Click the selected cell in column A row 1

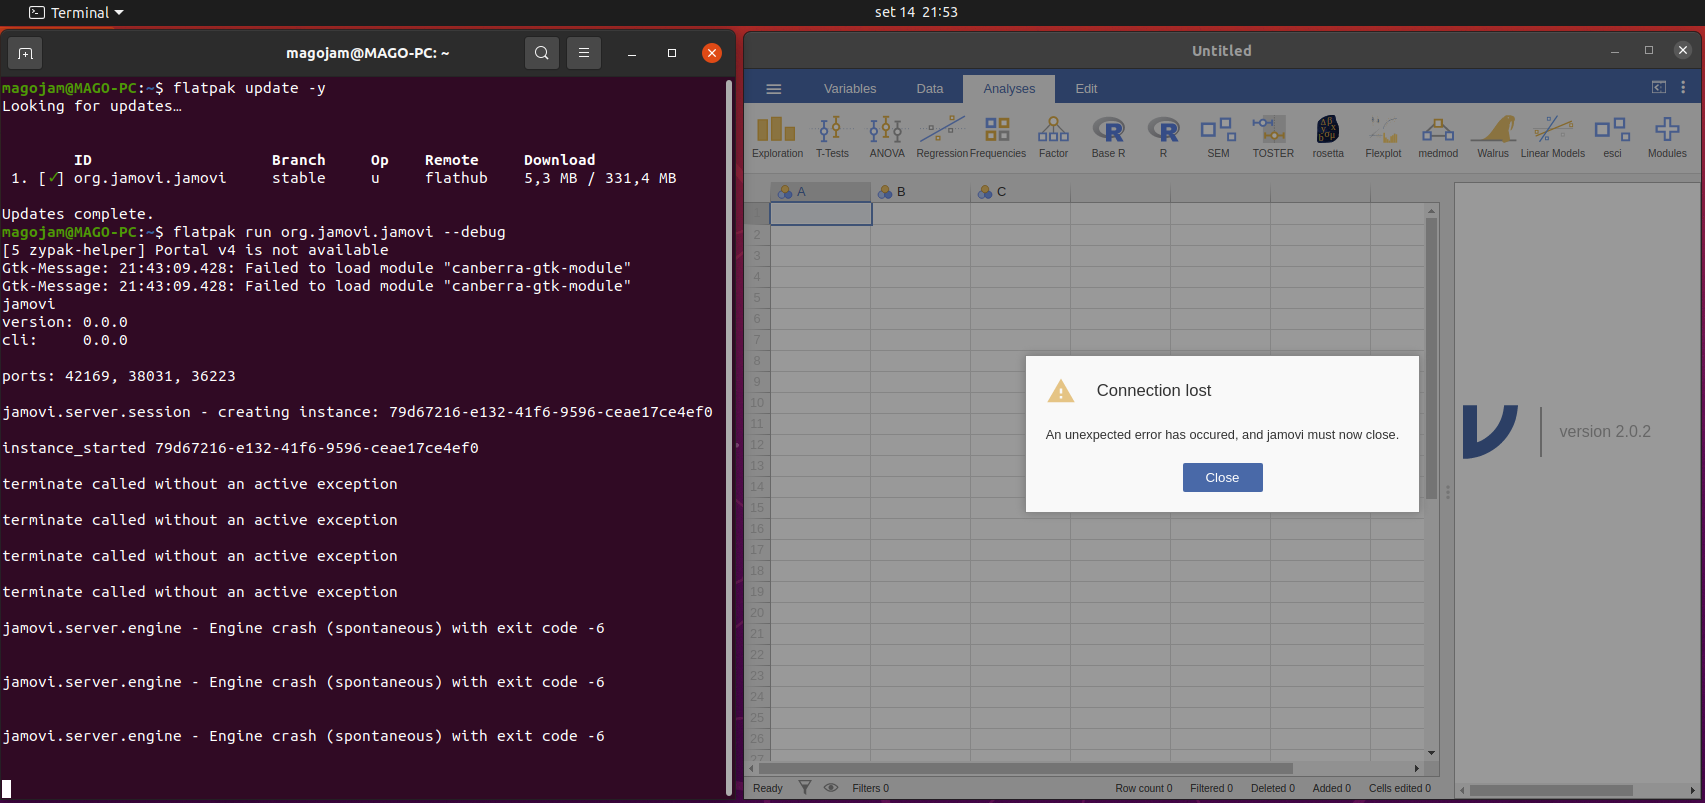[821, 214]
